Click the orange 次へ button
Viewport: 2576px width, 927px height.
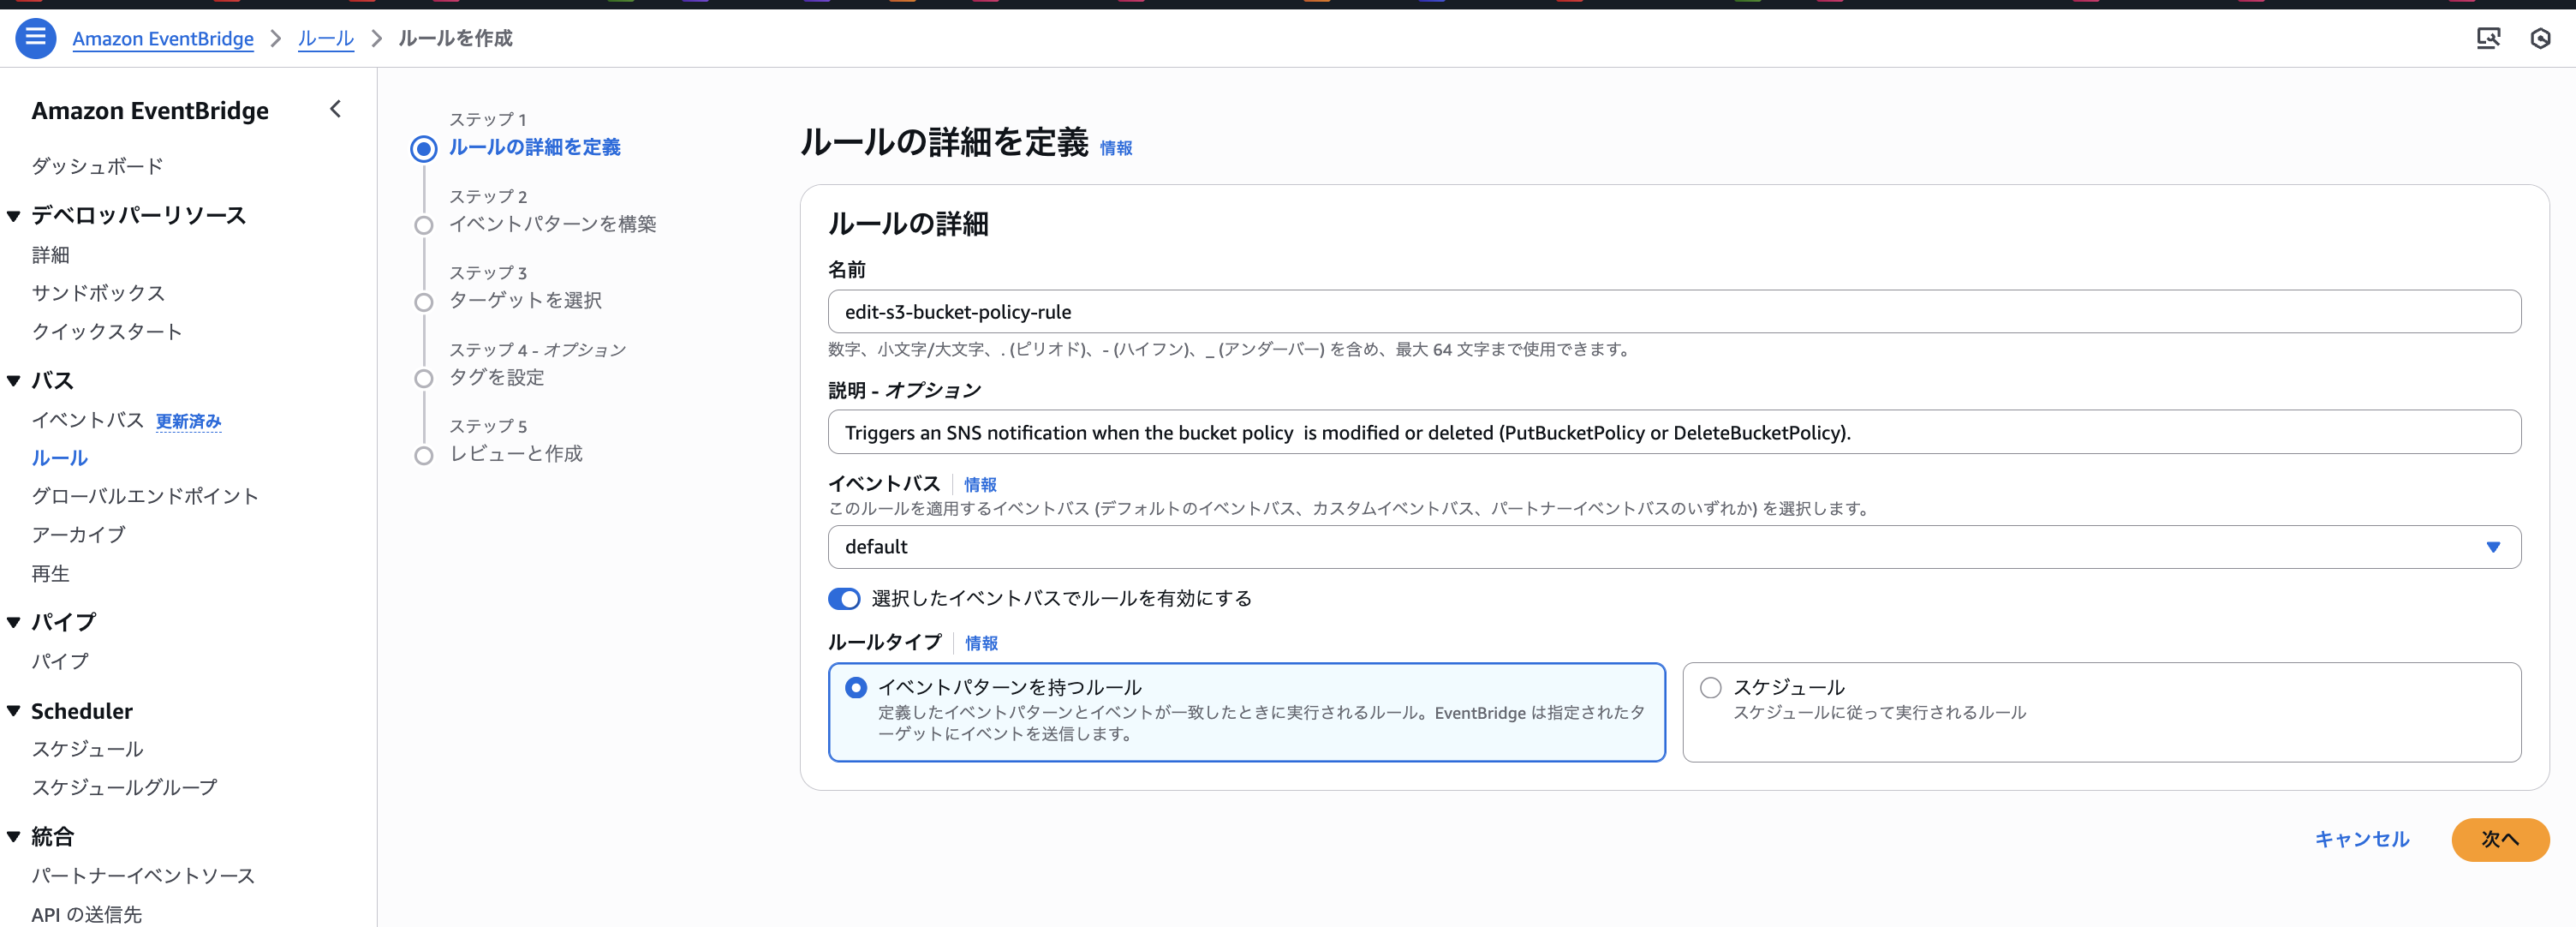tap(2499, 839)
